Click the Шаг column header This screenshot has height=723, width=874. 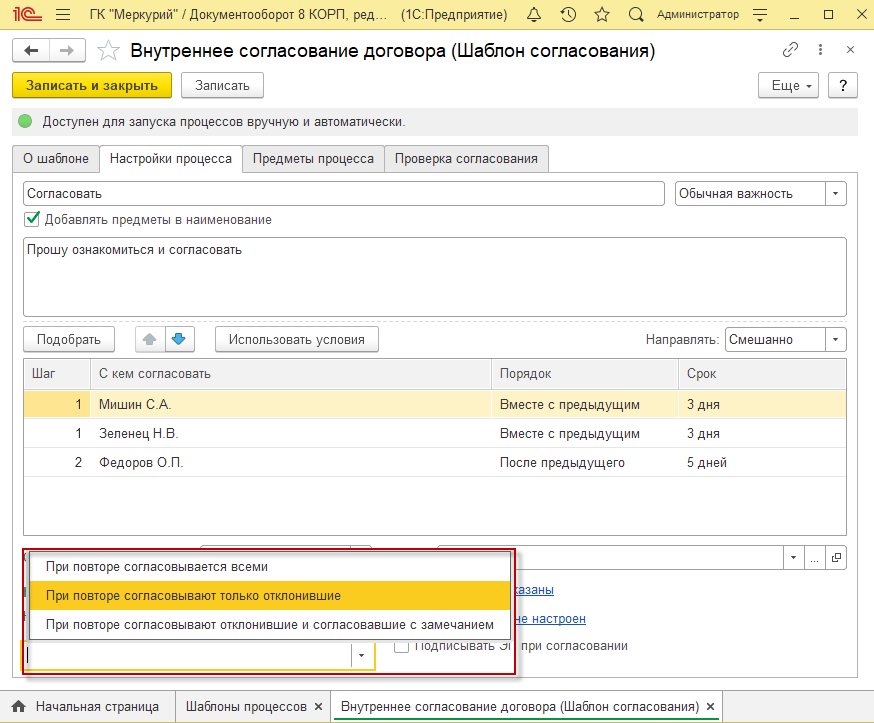coord(57,373)
